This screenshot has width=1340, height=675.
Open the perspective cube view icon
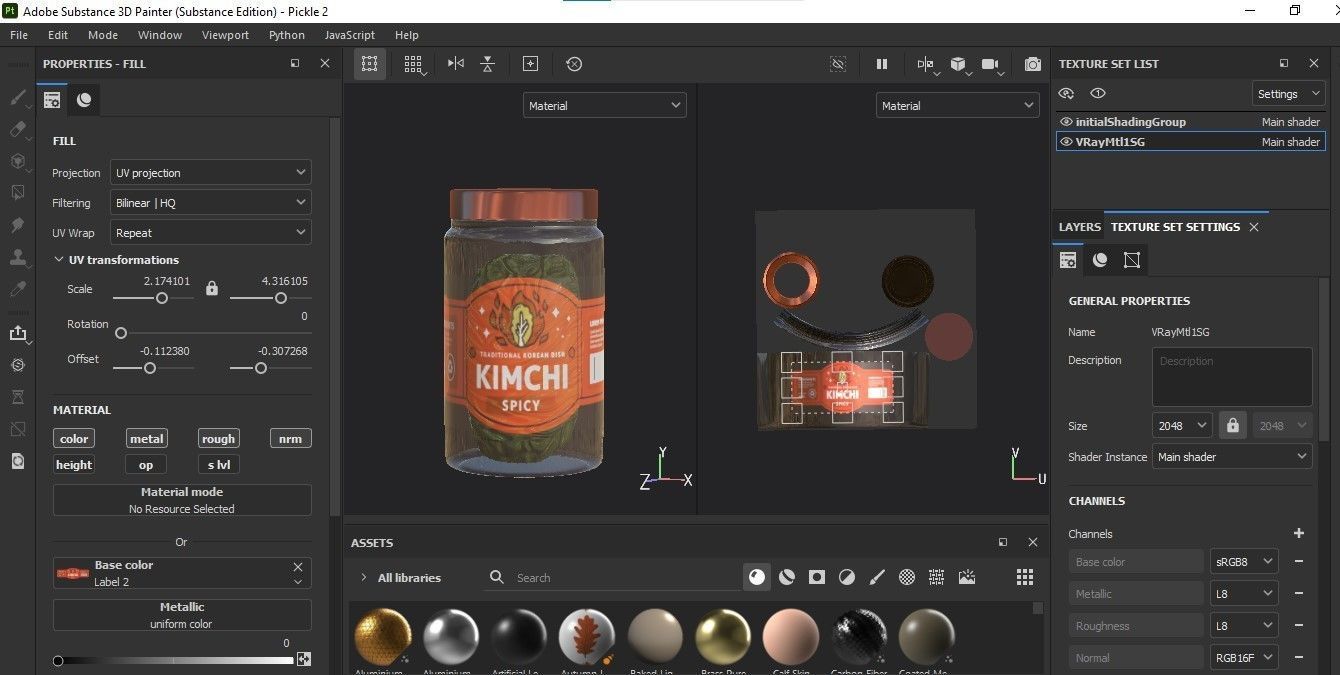click(959, 64)
